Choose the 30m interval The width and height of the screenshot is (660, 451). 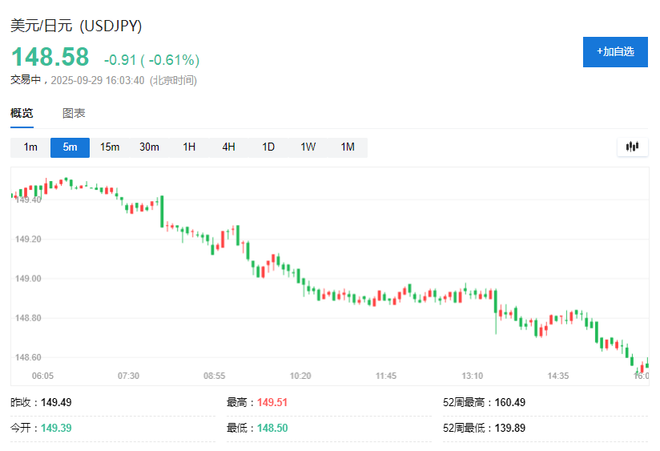(x=149, y=147)
